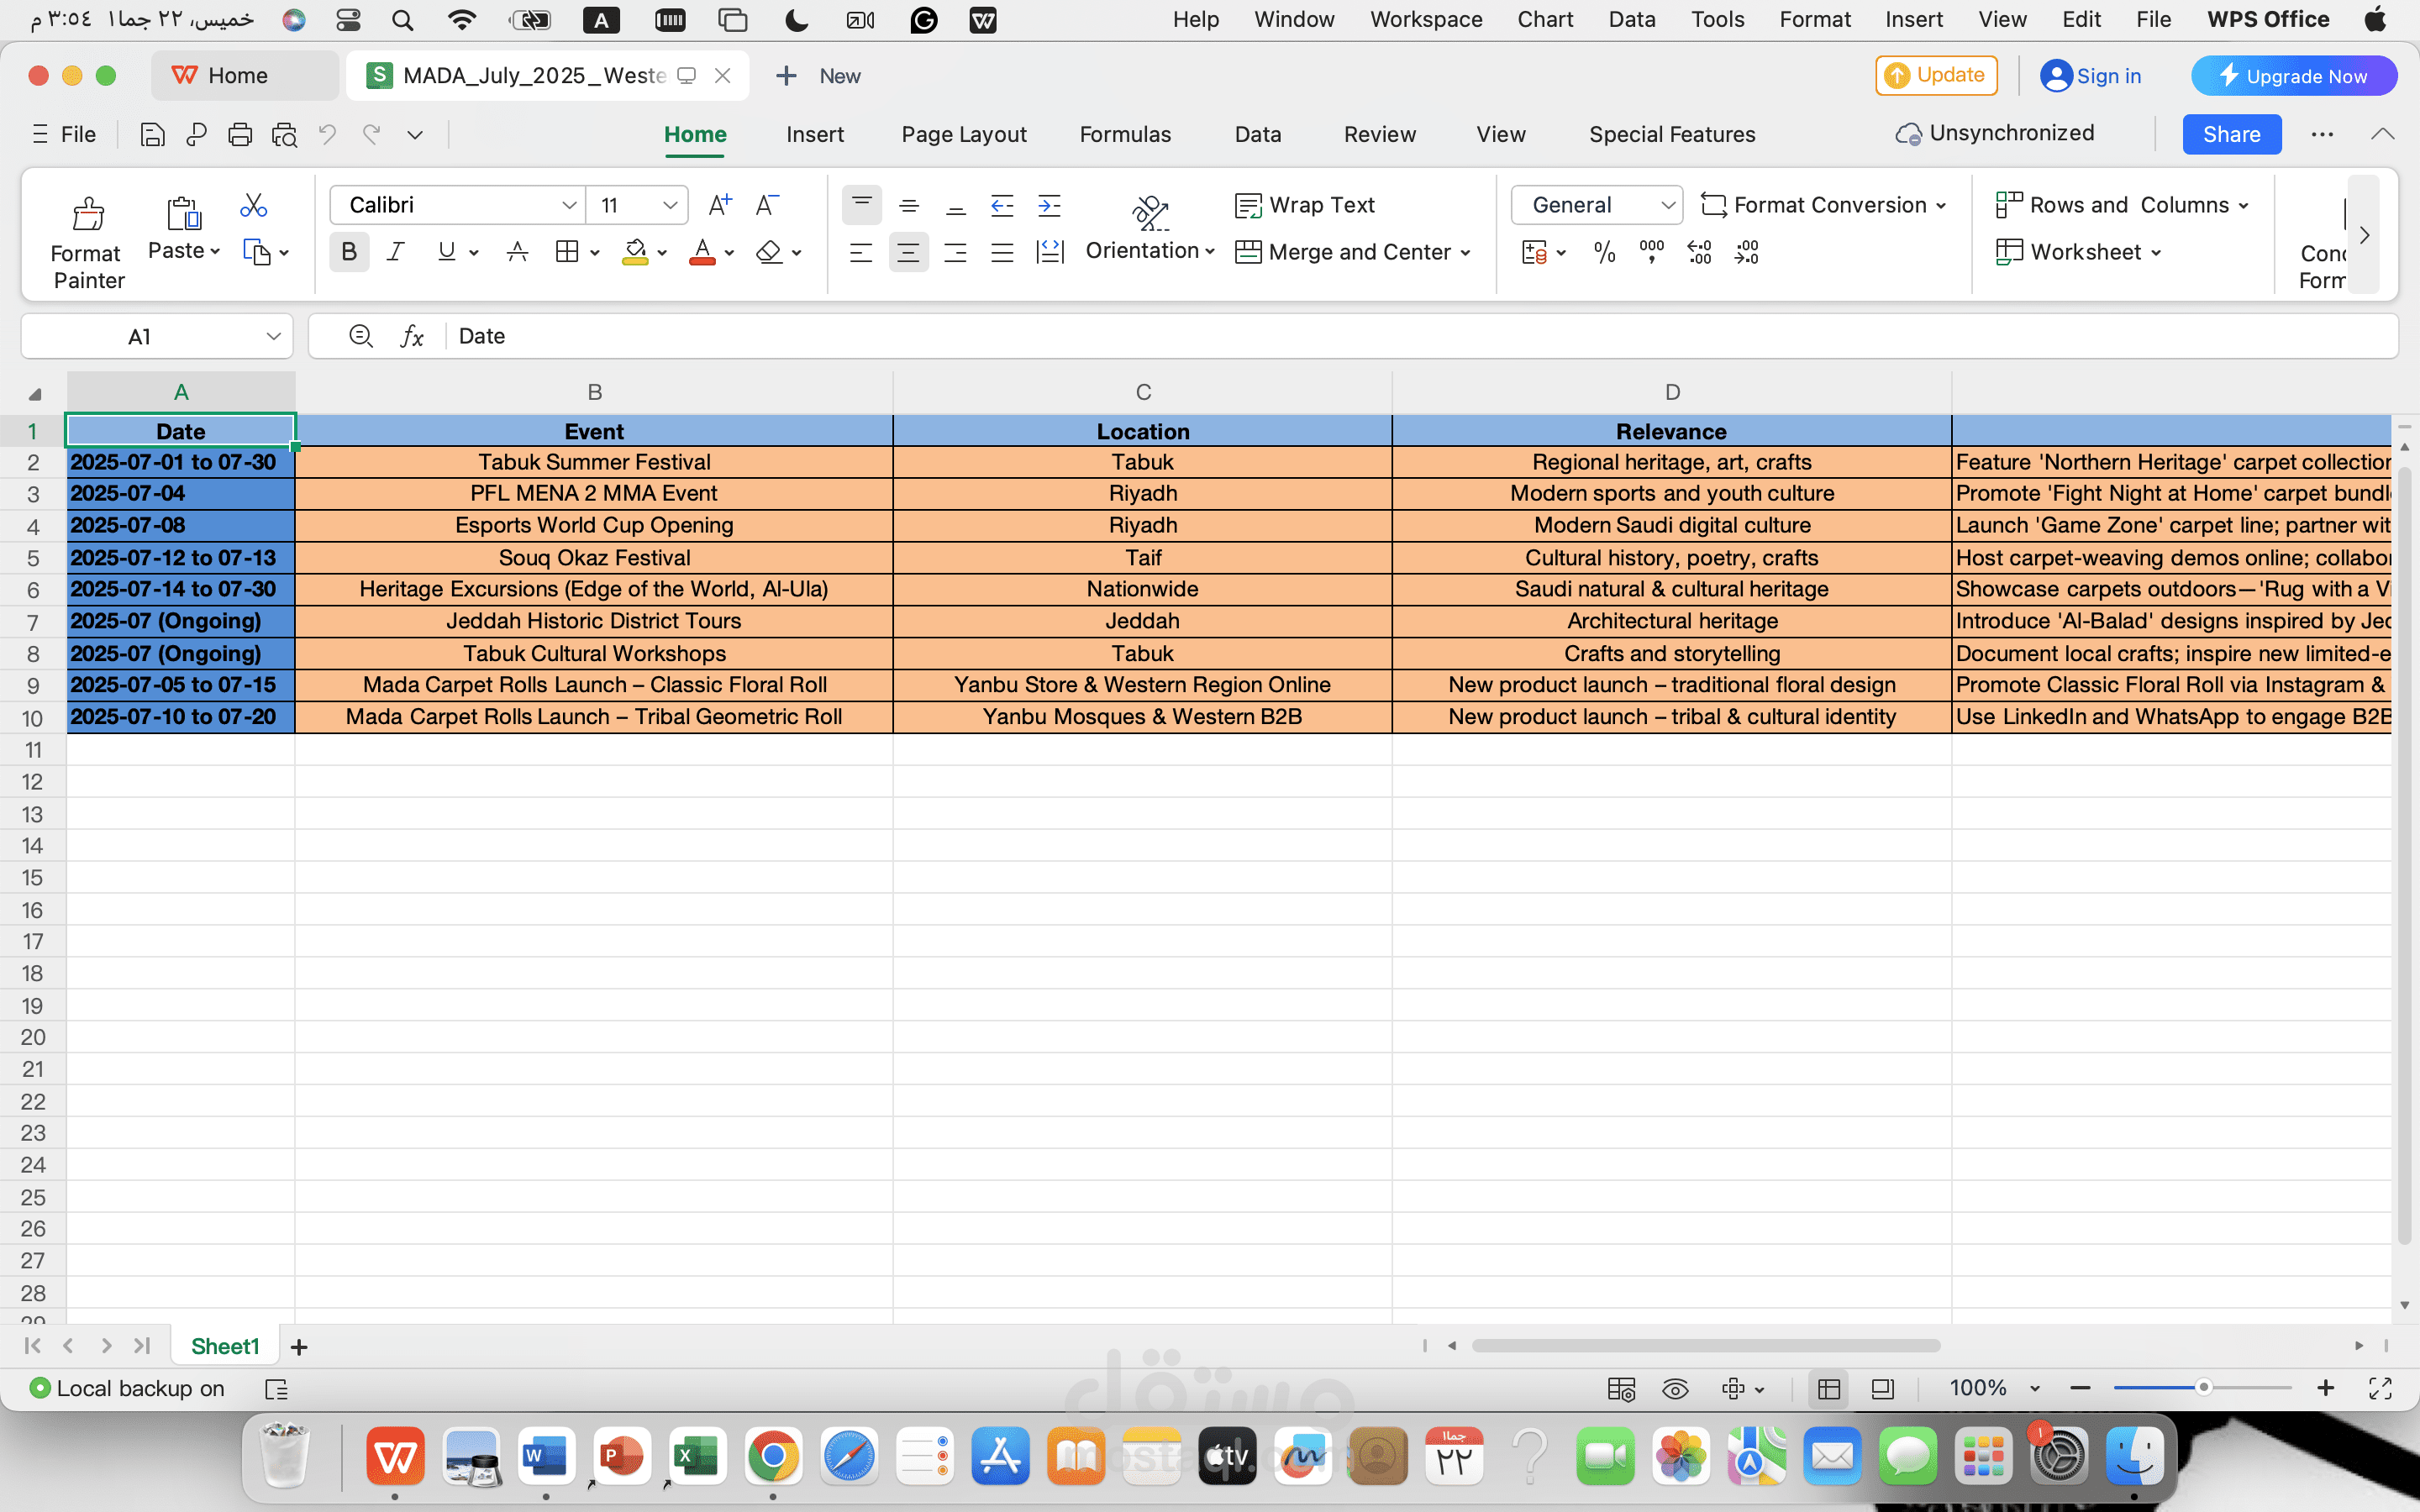Apply strikethrough formatting icon
2420x1512 pixels.
(517, 252)
